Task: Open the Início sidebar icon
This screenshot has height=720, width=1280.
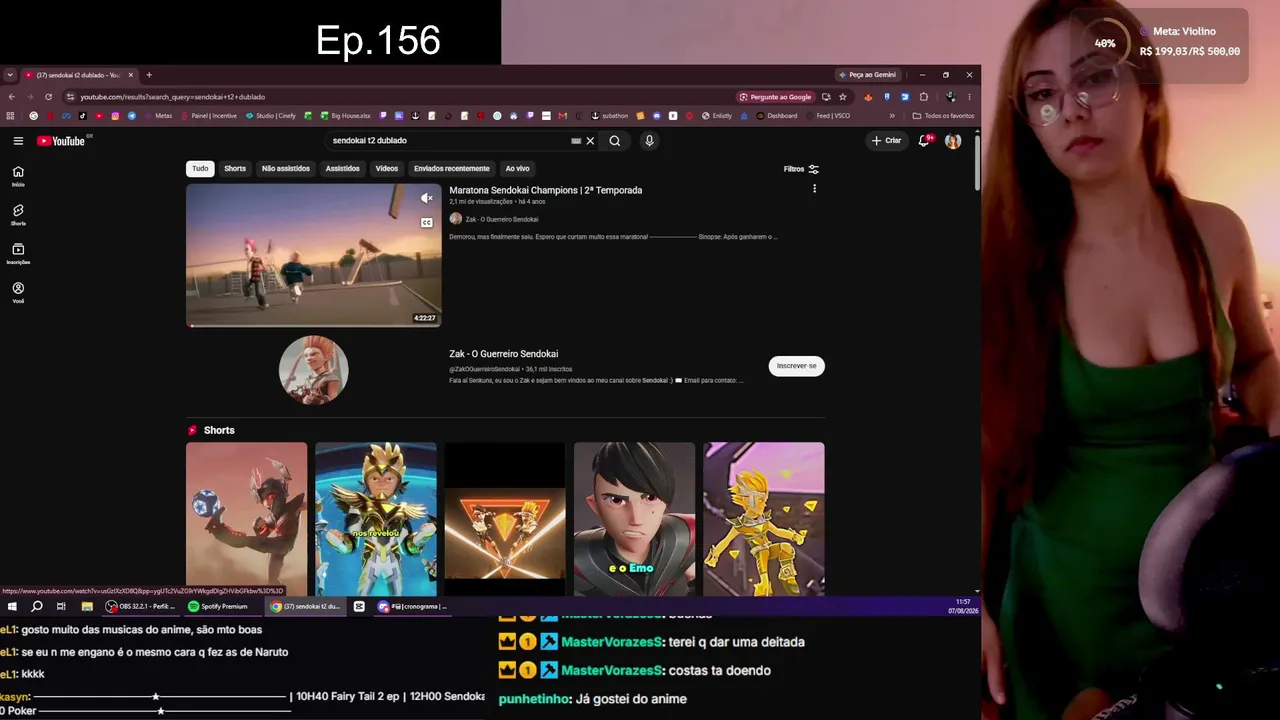Action: click(x=18, y=175)
